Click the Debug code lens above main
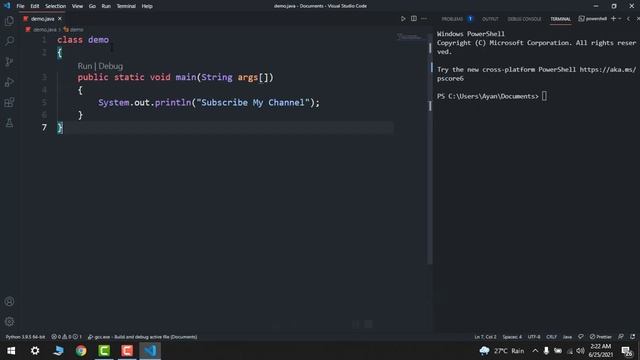 (111, 66)
